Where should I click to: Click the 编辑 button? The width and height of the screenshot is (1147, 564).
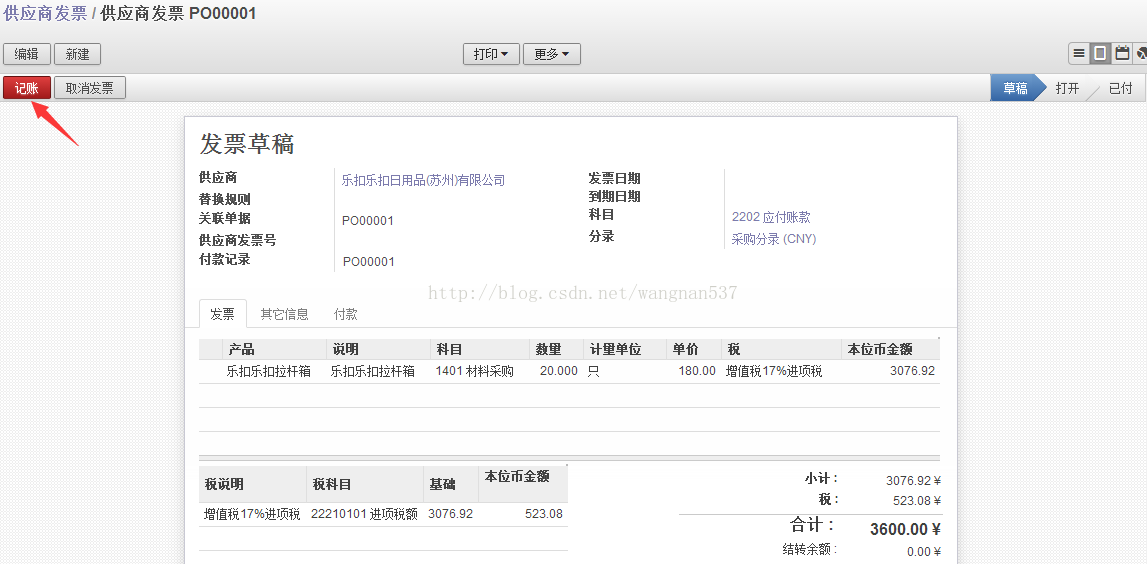click(x=27, y=54)
